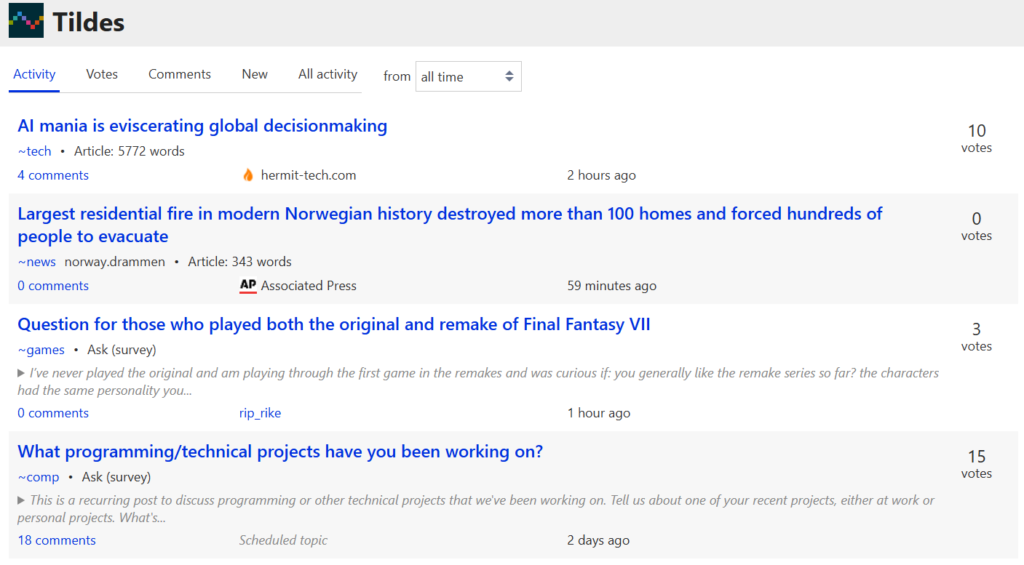Viewport: 1024px width, 565px height.
Task: Go to the ~tech group
Action: [35, 151]
